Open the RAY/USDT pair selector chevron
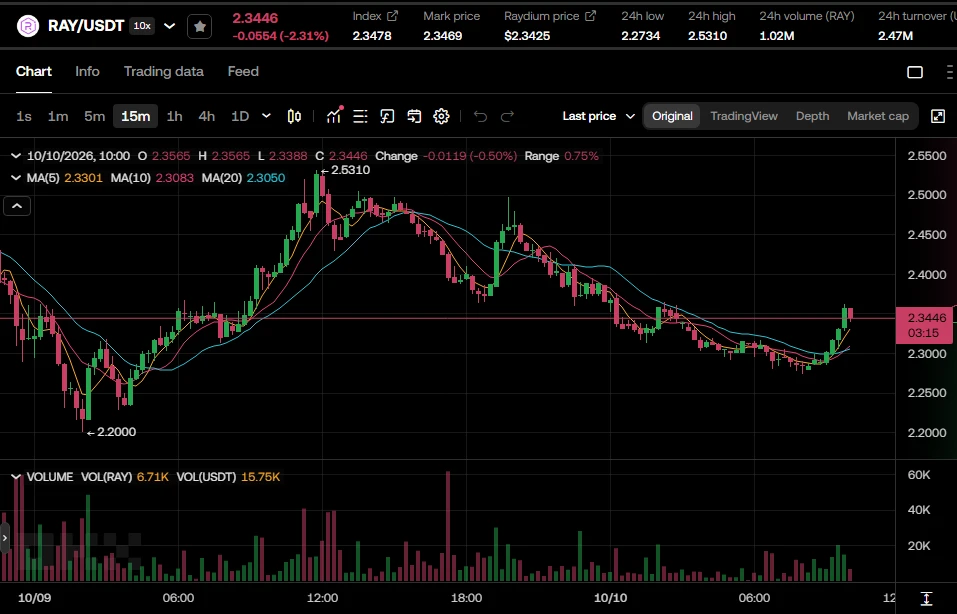 (170, 26)
